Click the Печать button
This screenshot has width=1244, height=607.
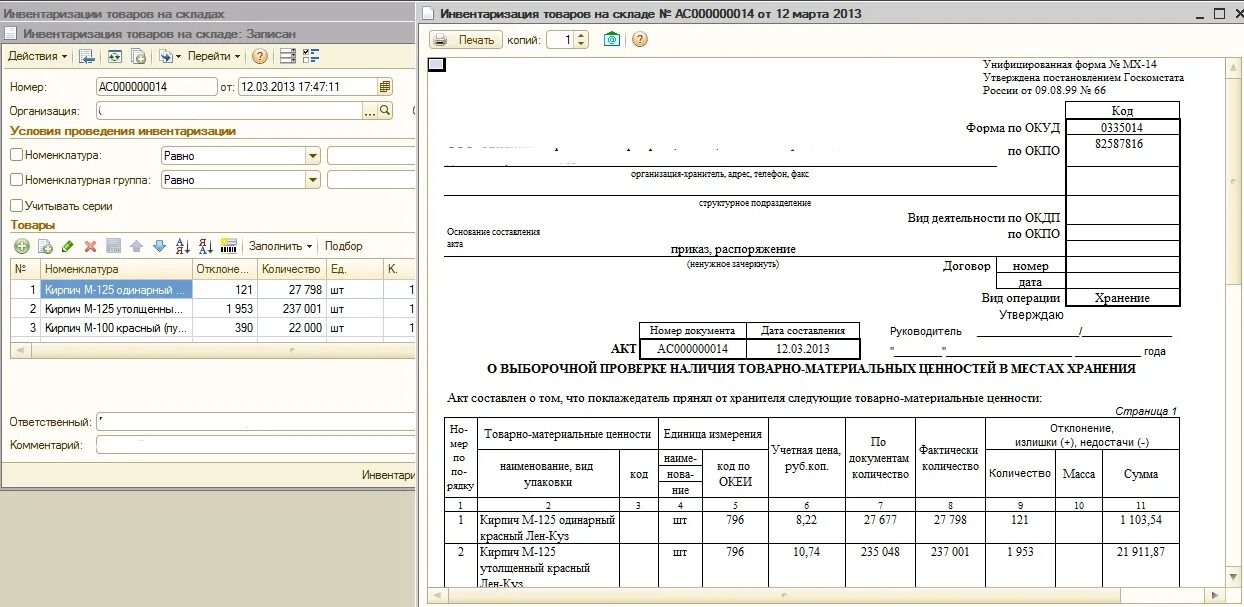coord(467,40)
